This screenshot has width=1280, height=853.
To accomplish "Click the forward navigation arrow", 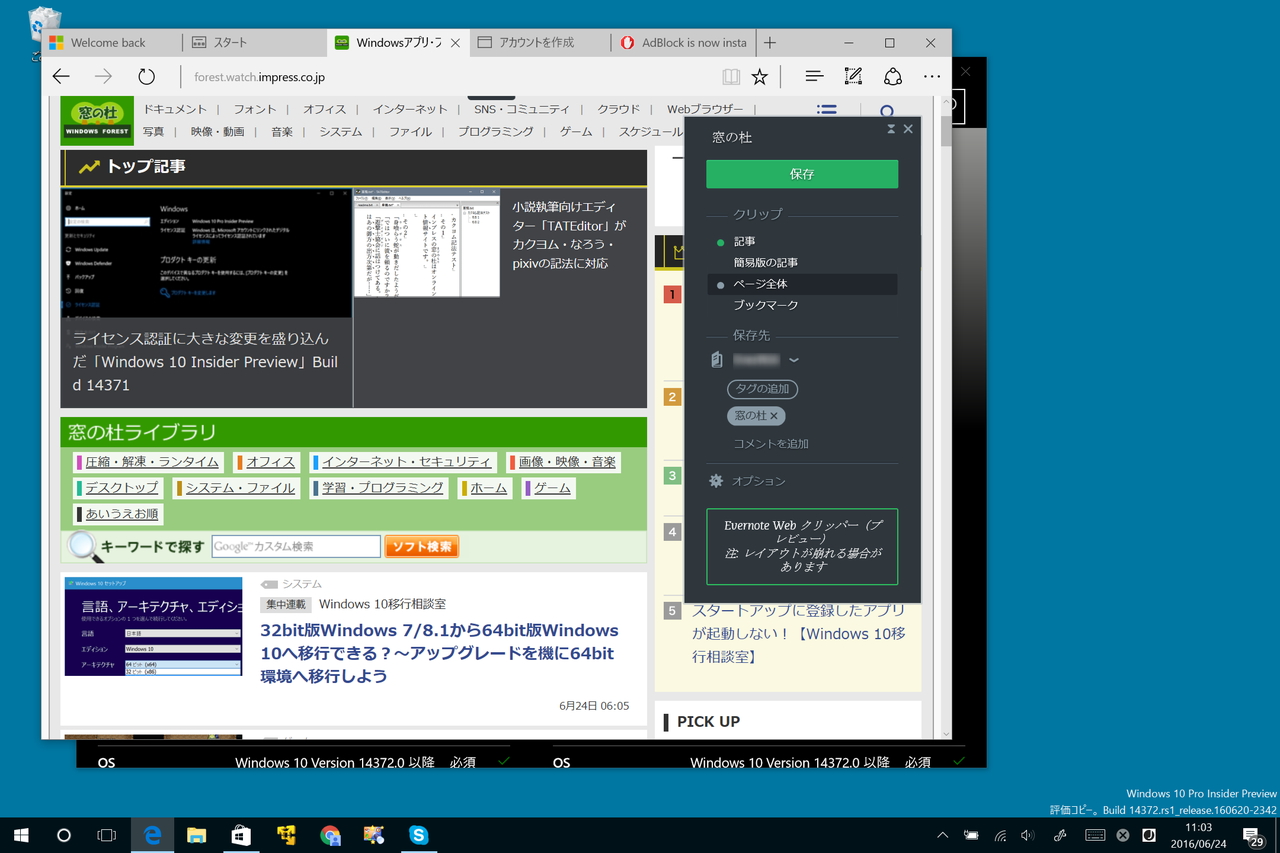I will tap(103, 76).
